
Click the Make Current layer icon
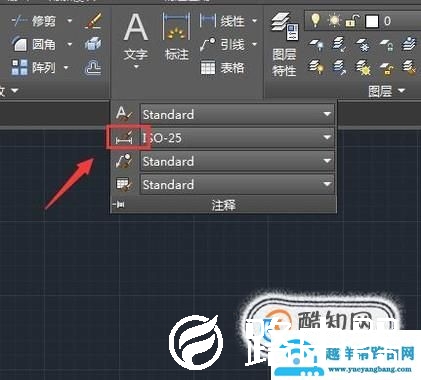[409, 44]
